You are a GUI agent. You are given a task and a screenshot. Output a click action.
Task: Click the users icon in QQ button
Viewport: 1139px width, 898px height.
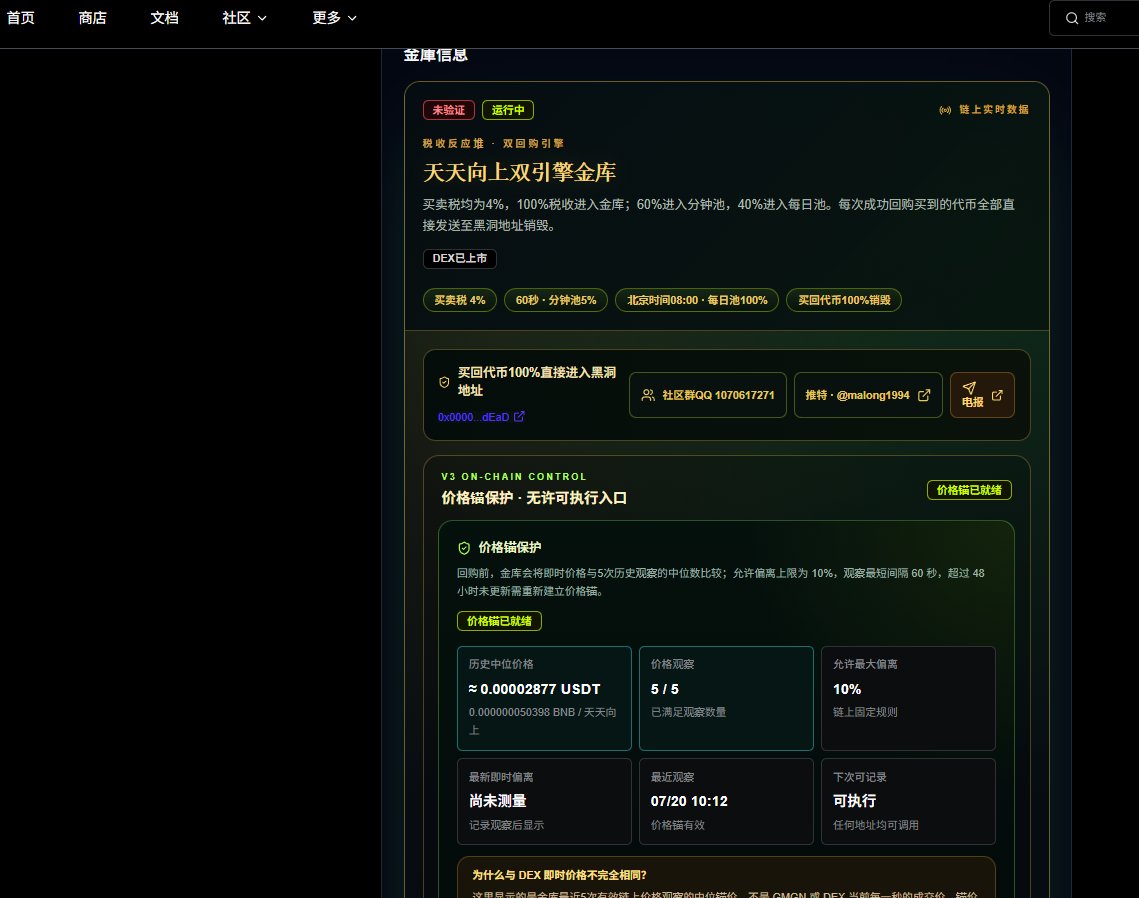[x=648, y=395]
